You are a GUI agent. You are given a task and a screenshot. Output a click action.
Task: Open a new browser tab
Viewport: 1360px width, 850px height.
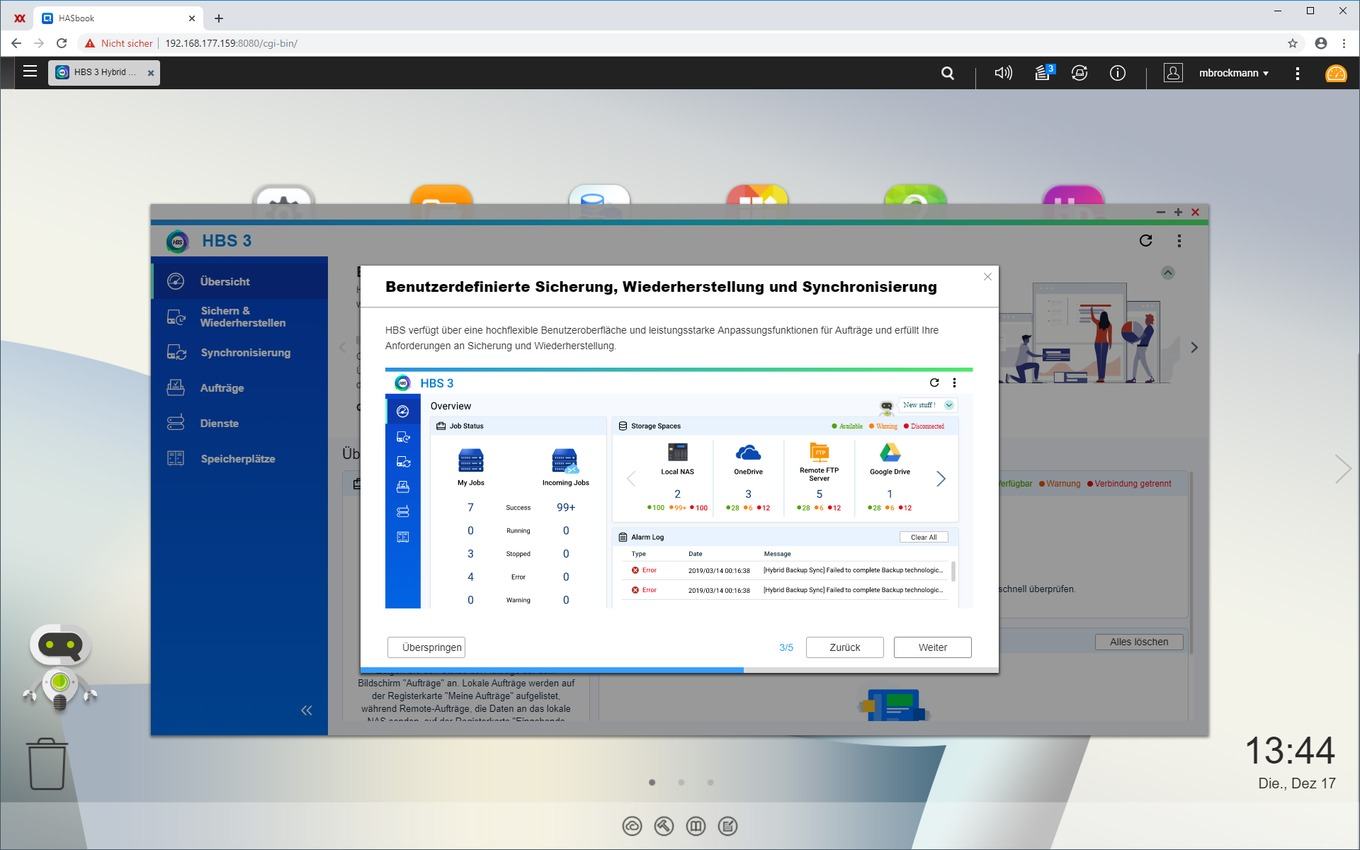[x=219, y=18]
